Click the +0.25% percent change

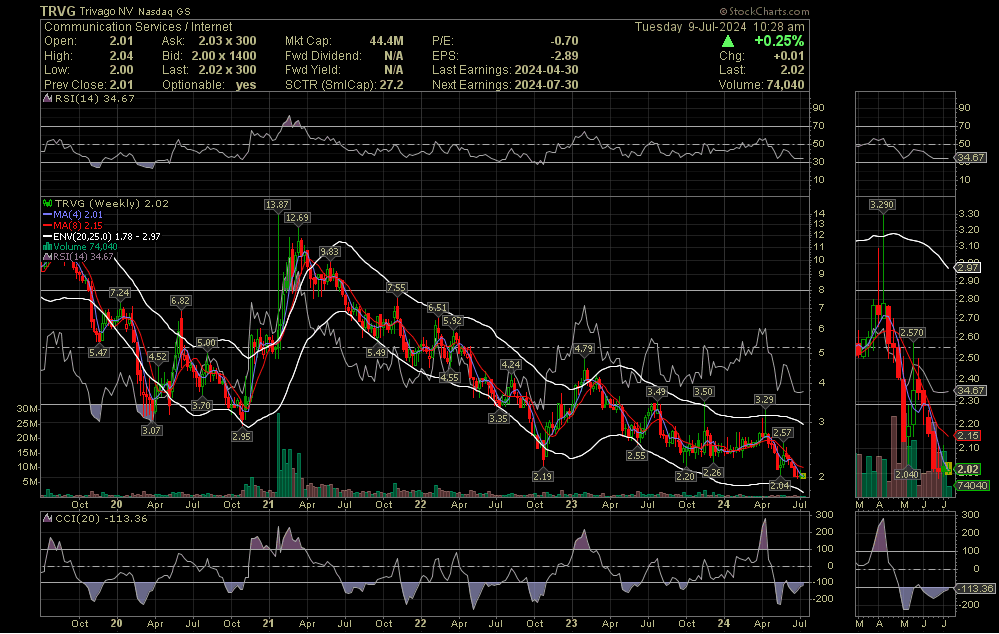pyautogui.click(x=779, y=41)
